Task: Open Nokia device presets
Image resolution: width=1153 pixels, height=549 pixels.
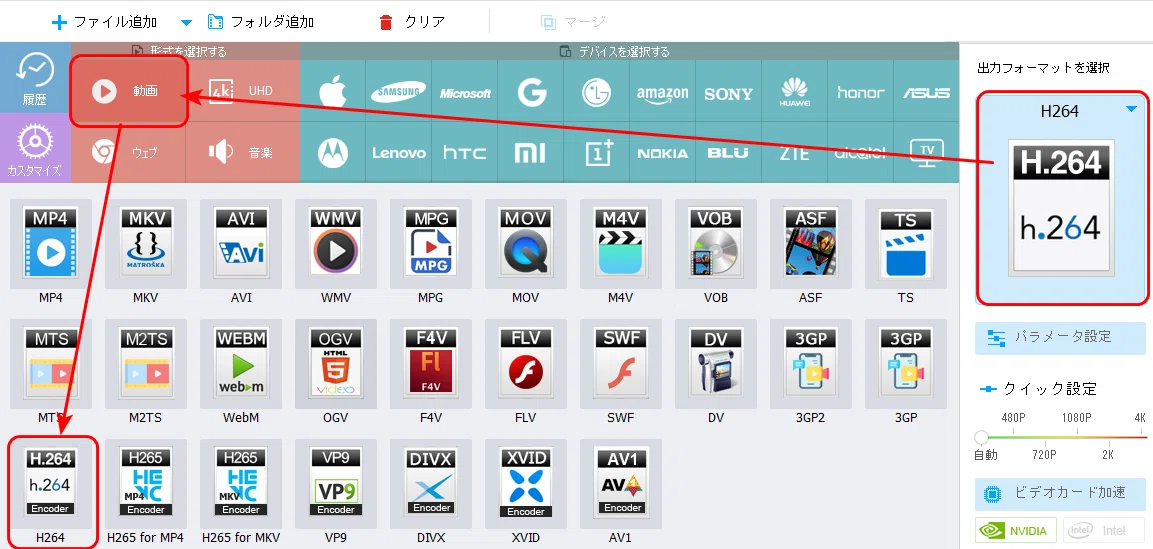Action: [x=663, y=152]
